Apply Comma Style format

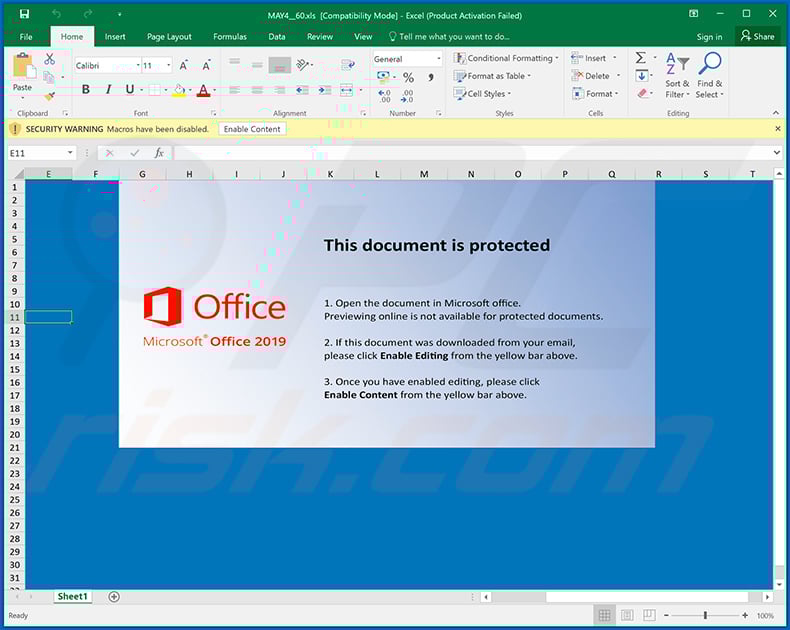(431, 78)
